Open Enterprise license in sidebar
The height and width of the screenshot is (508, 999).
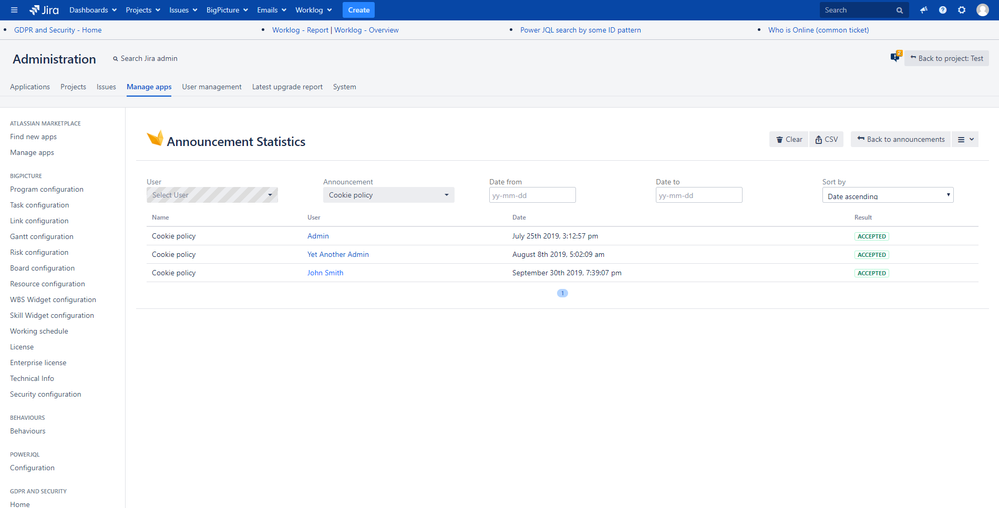(38, 363)
